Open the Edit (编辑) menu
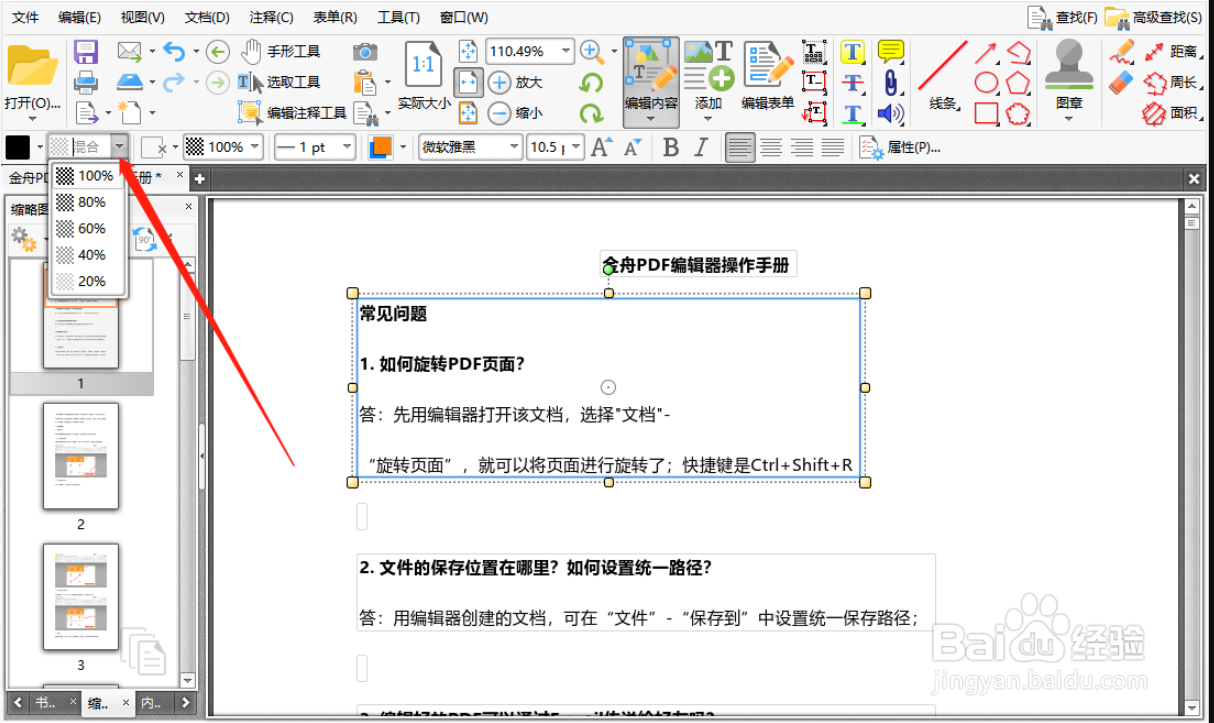The height and width of the screenshot is (723, 1214). coord(79,17)
